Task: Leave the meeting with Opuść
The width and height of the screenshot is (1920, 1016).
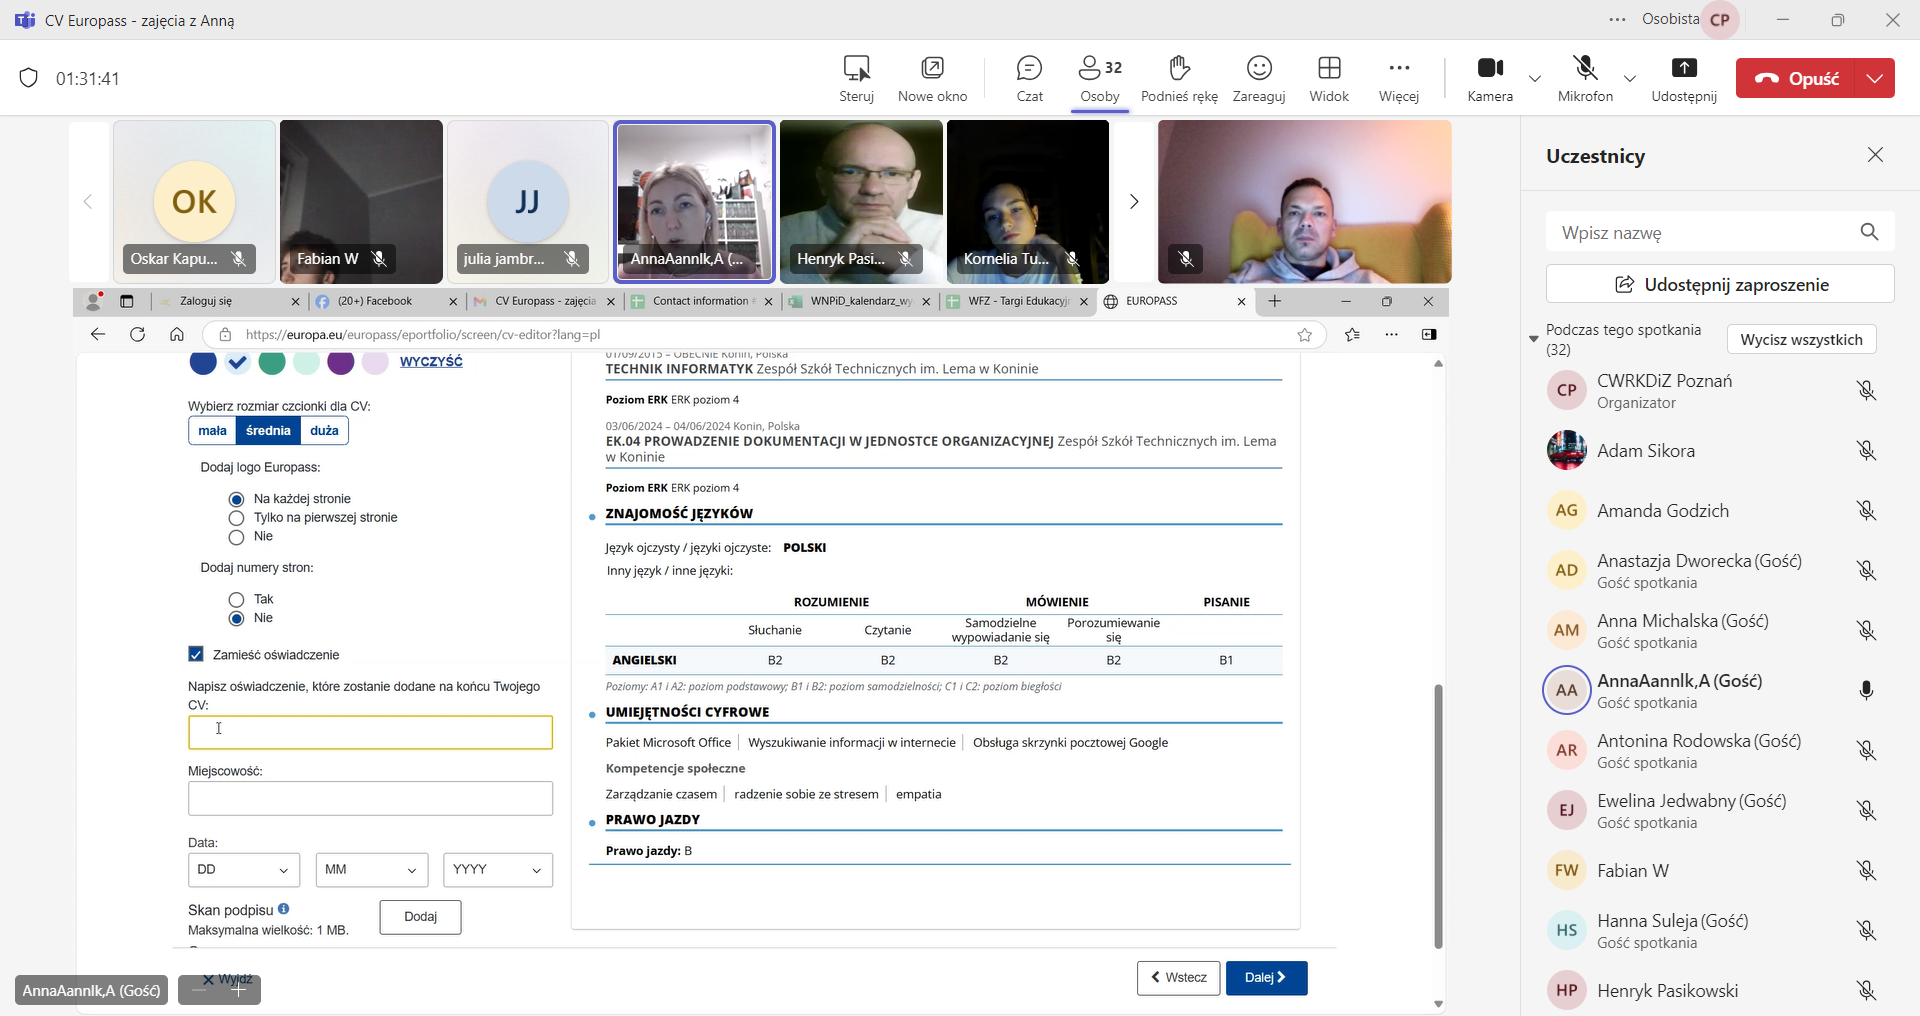Action: 1796,78
